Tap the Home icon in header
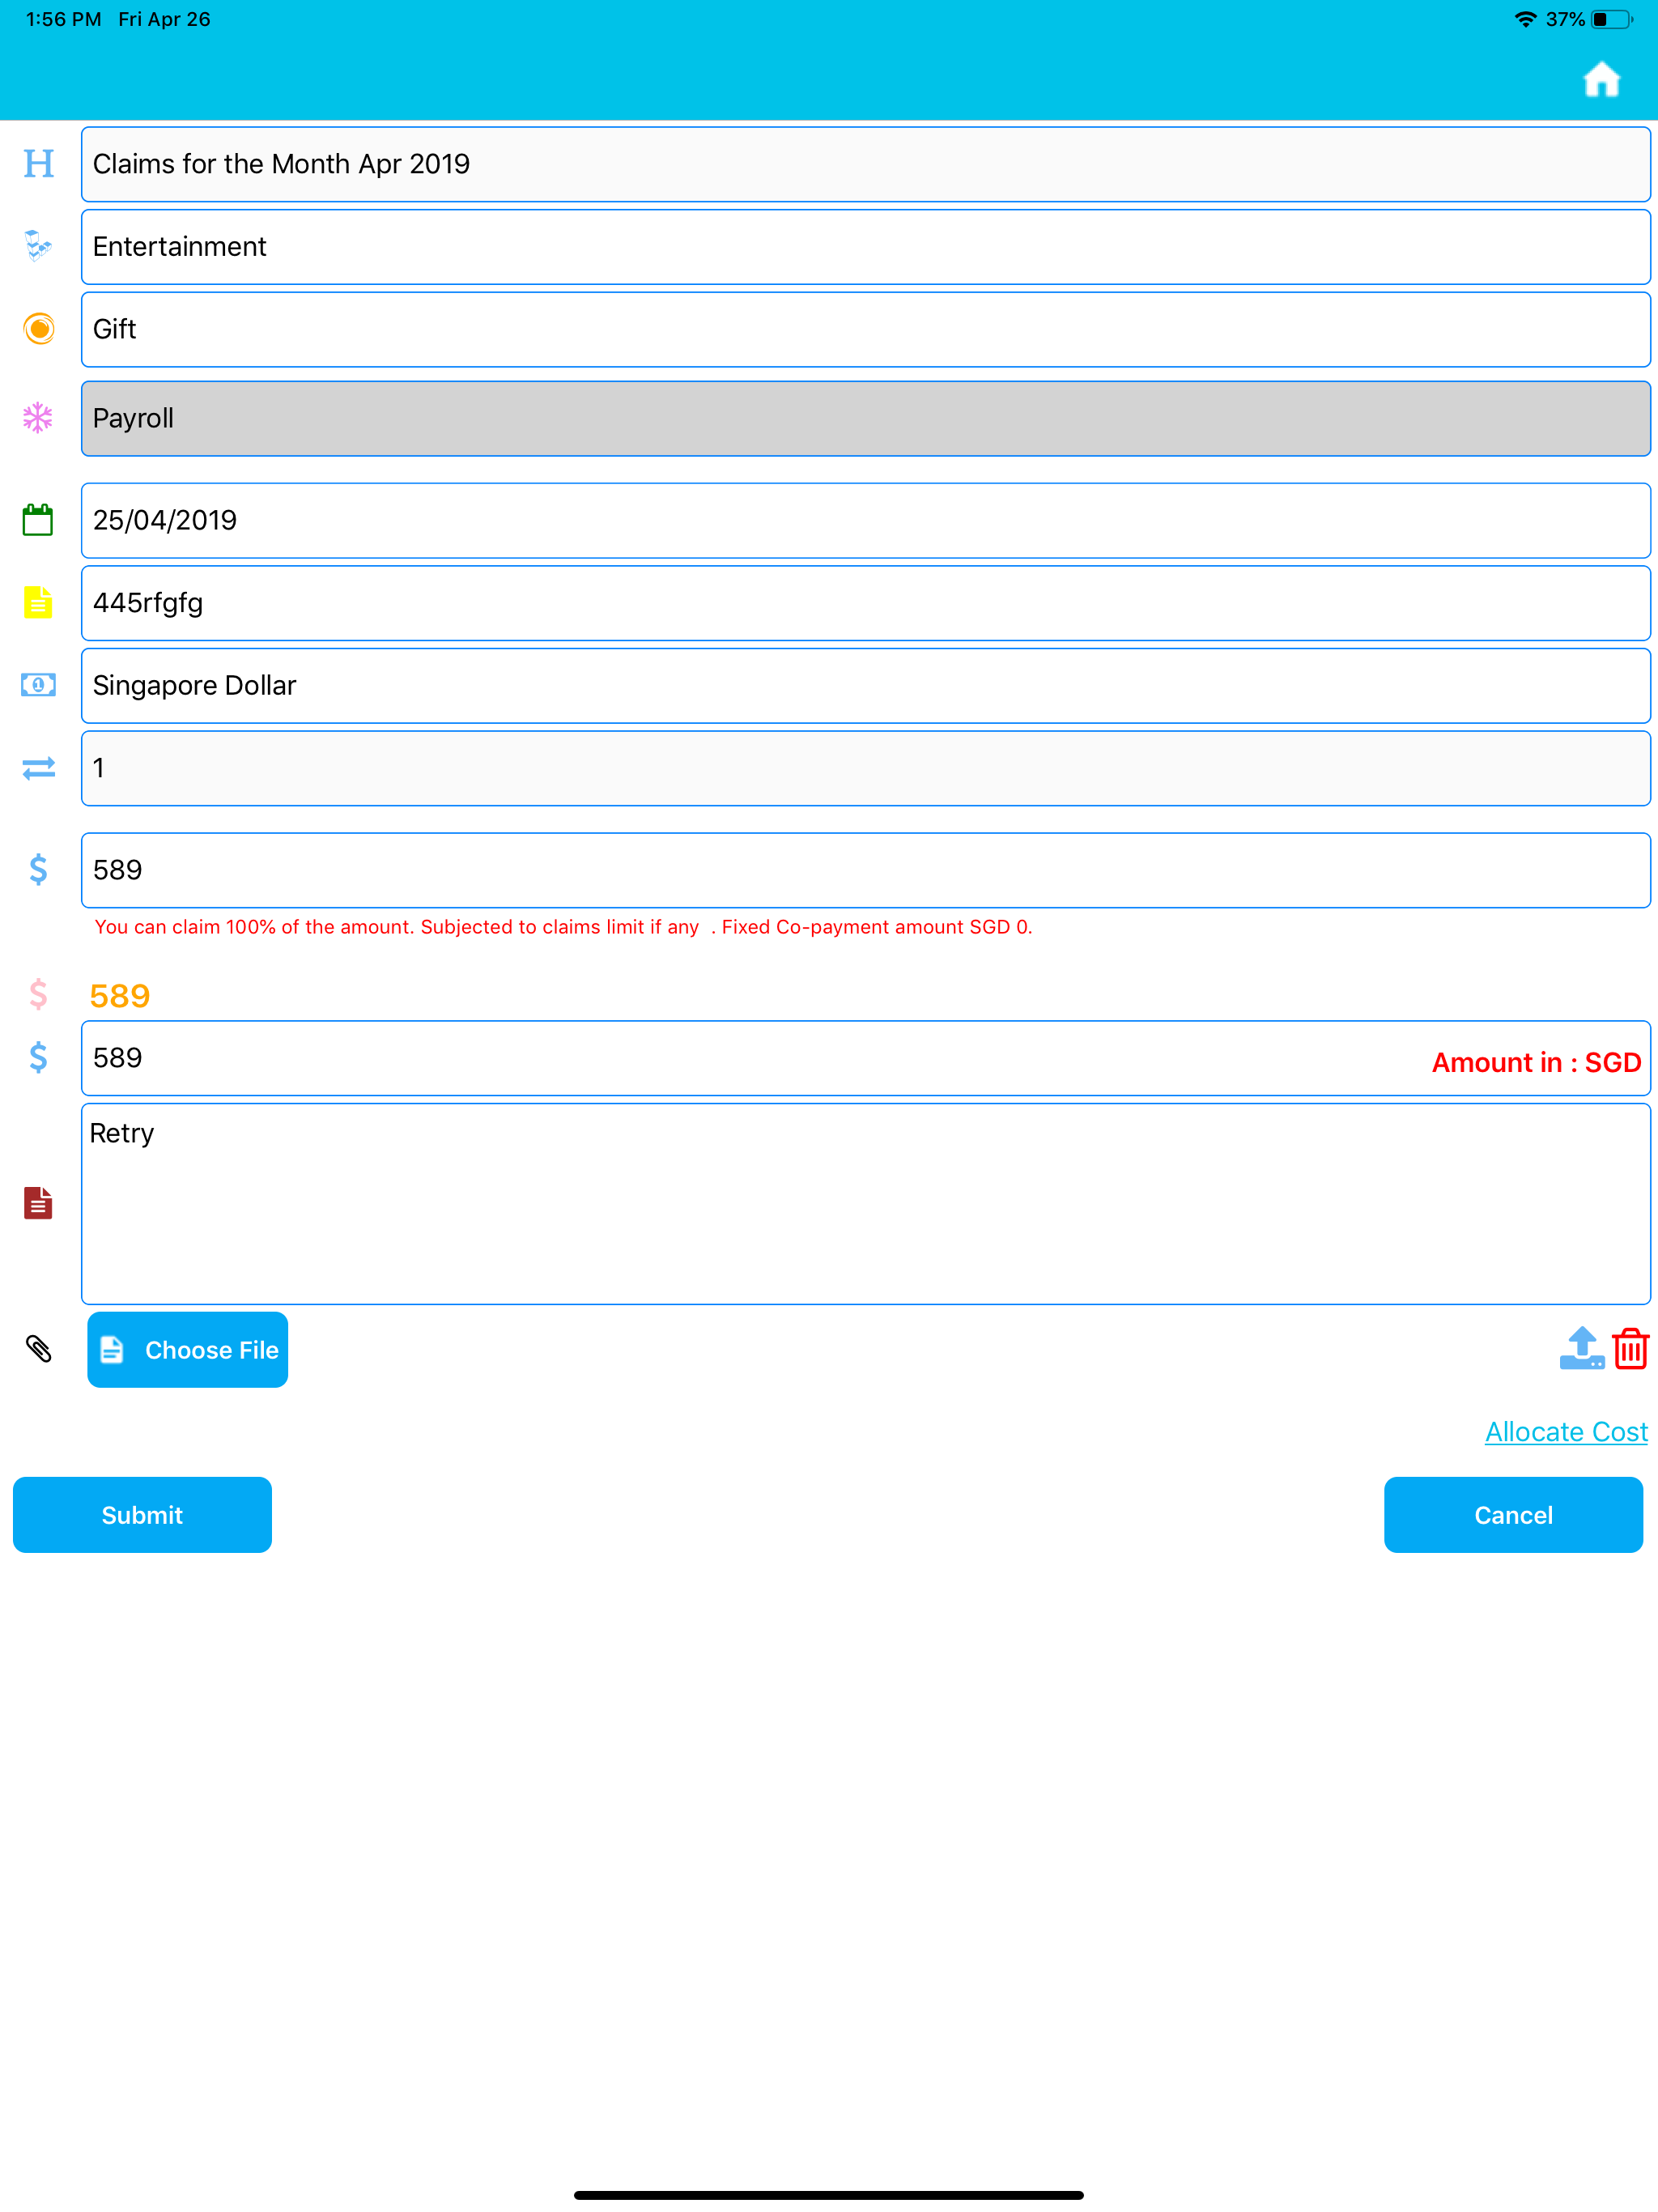Image resolution: width=1658 pixels, height=2212 pixels. pyautogui.click(x=1601, y=79)
